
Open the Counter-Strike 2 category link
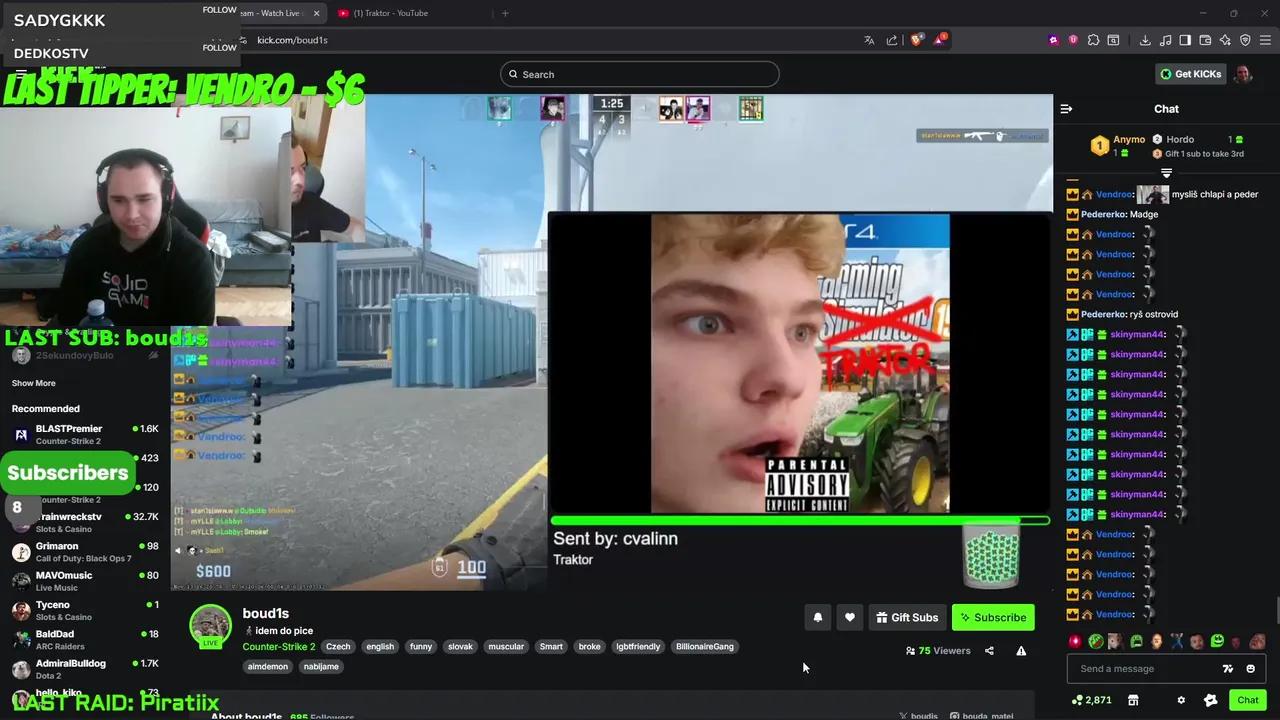click(x=278, y=646)
